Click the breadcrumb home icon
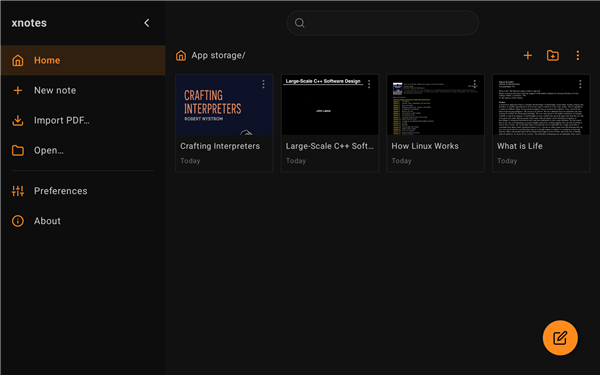 click(181, 55)
